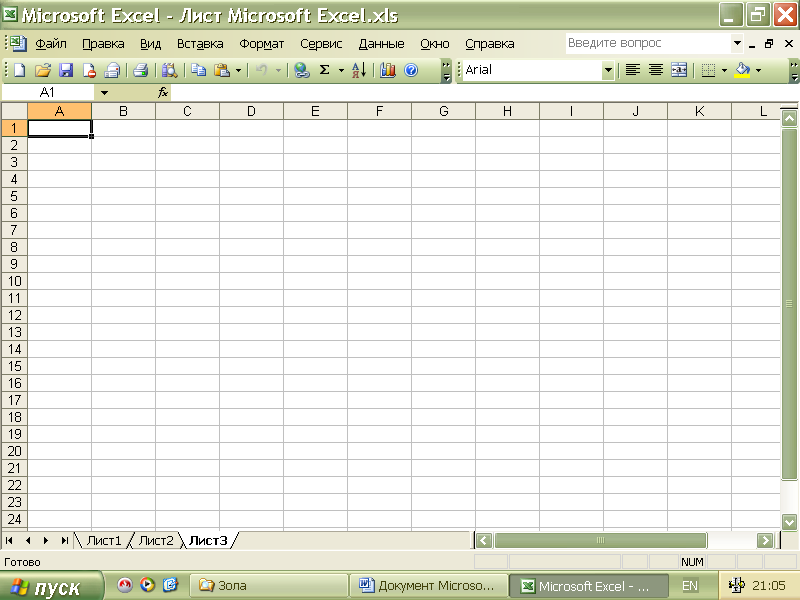Screen dimensions: 800x600
Task: Click in the Введите вопрос help field
Action: pyautogui.click(x=648, y=43)
